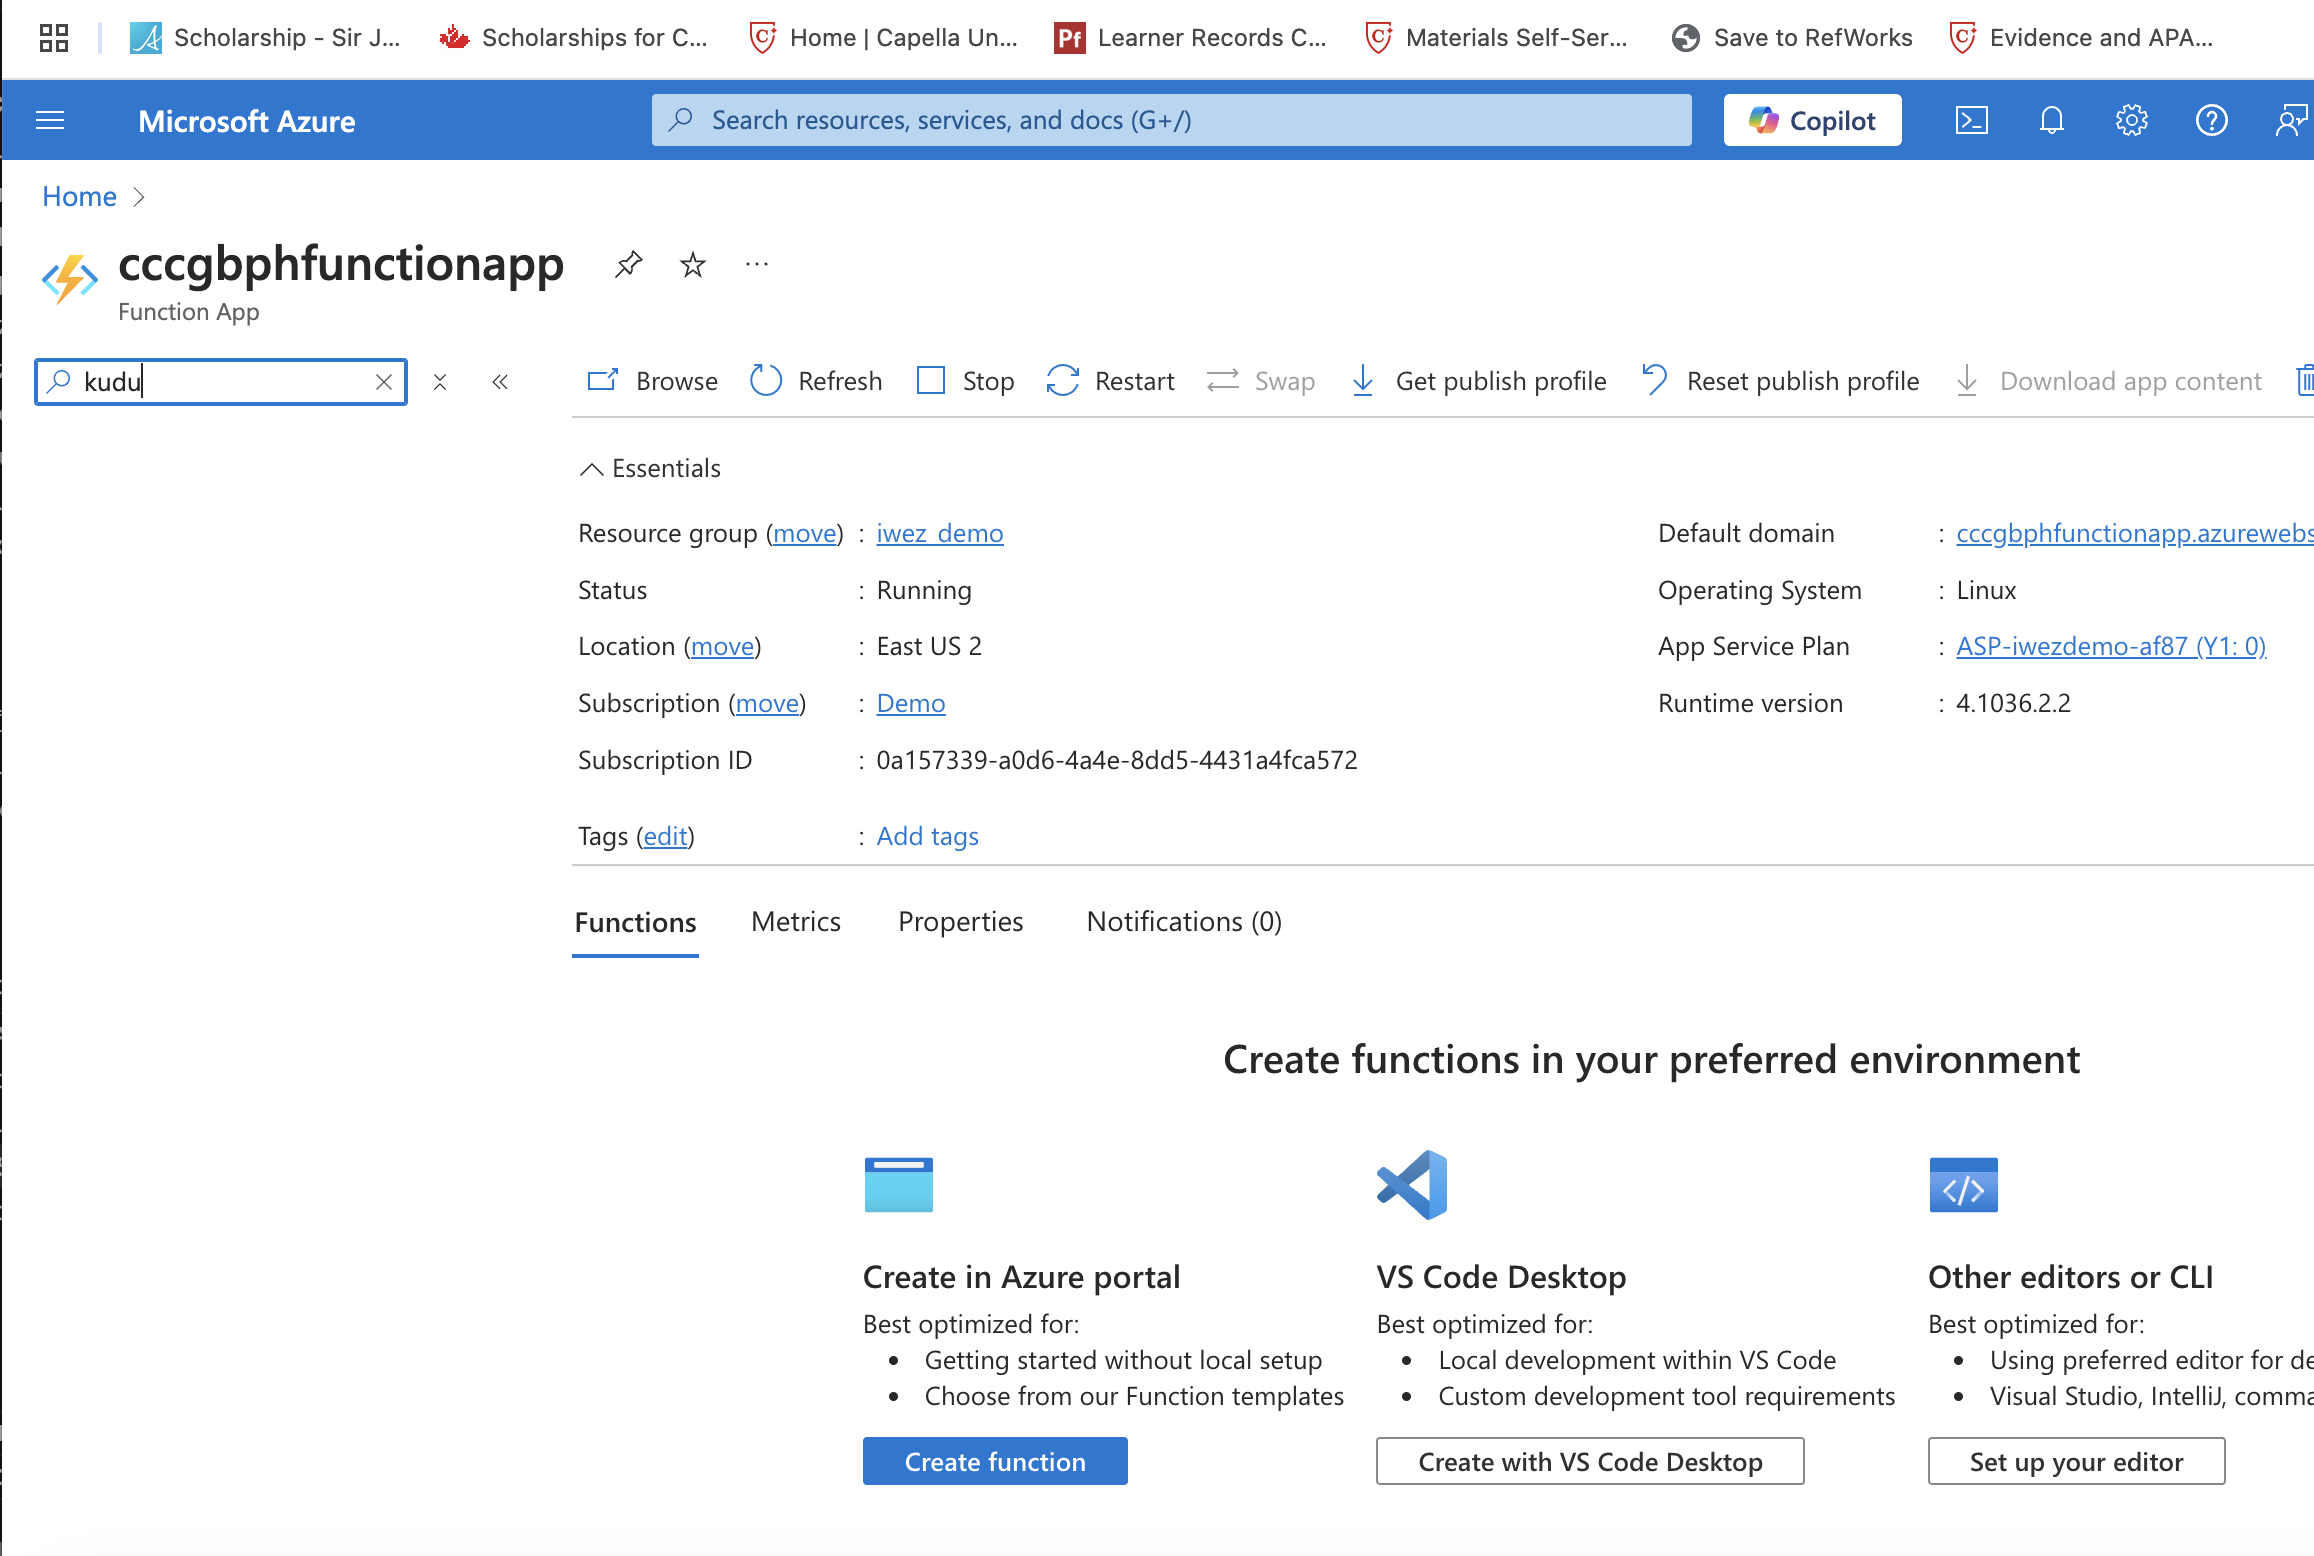Screen dimensions: 2314x1556
Task: Open the Demo subscription link
Action: pyautogui.click(x=911, y=703)
